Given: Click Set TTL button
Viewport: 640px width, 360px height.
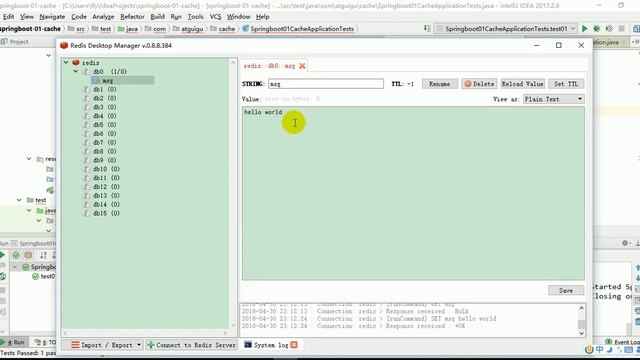Looking at the screenshot, I should 566,84.
